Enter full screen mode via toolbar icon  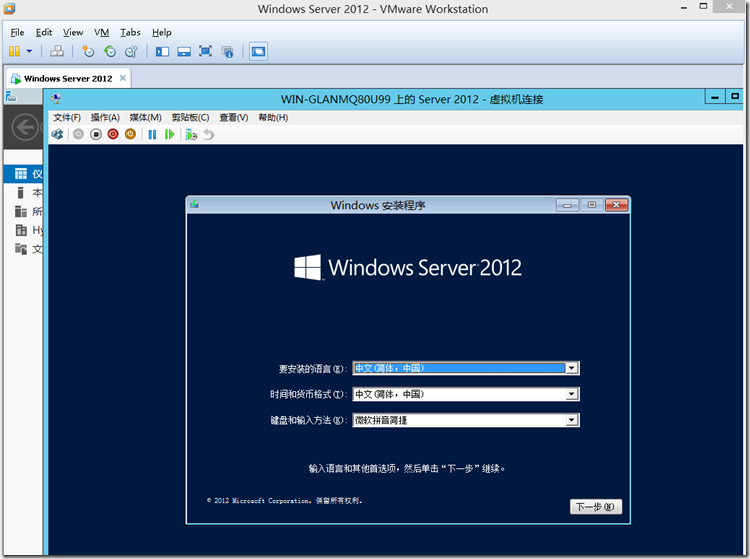pos(205,51)
